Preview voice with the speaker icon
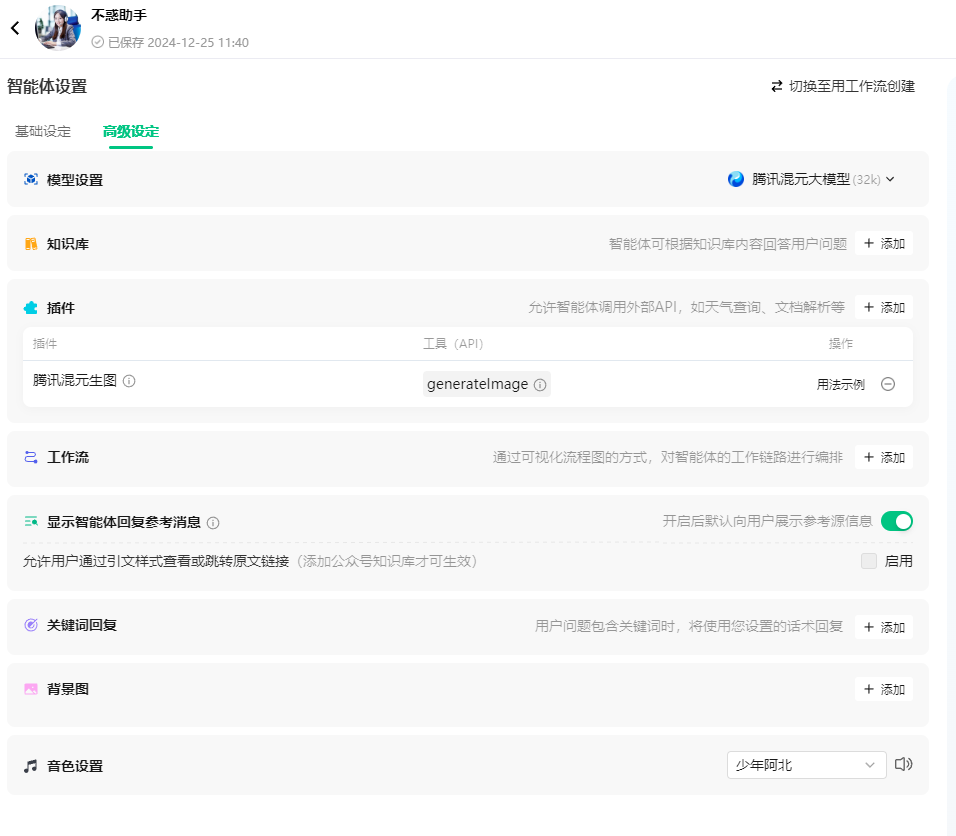The width and height of the screenshot is (956, 836). click(x=904, y=764)
